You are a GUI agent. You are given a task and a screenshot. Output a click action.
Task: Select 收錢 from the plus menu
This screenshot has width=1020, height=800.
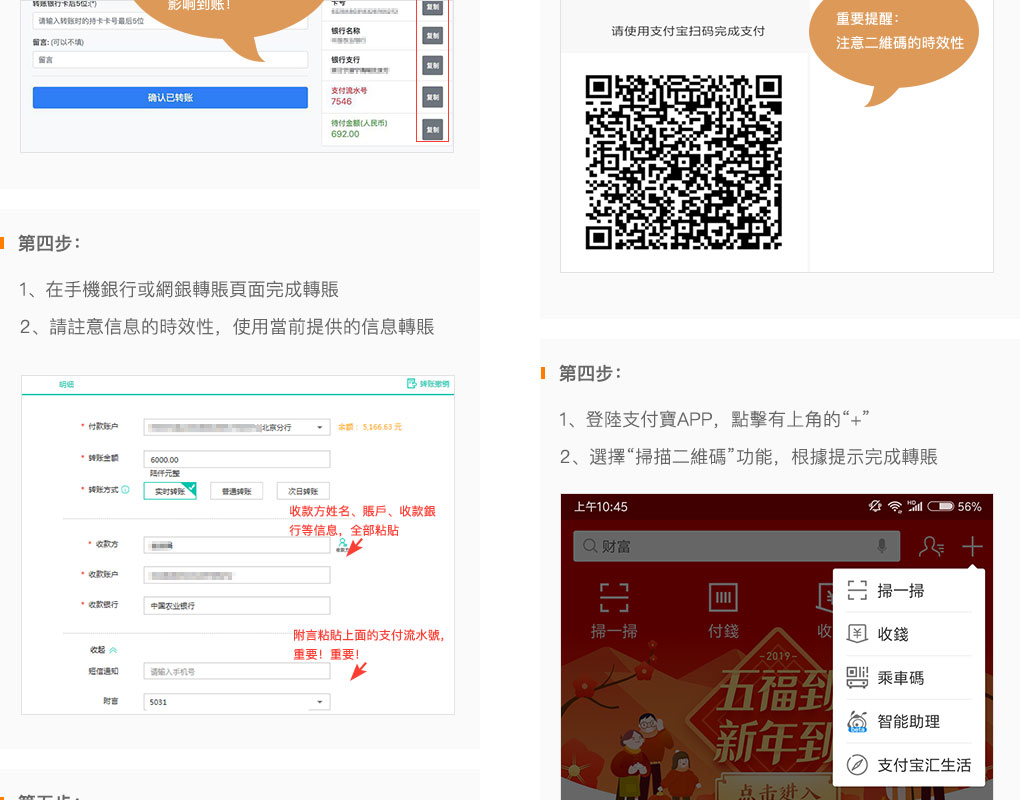pyautogui.click(x=907, y=633)
